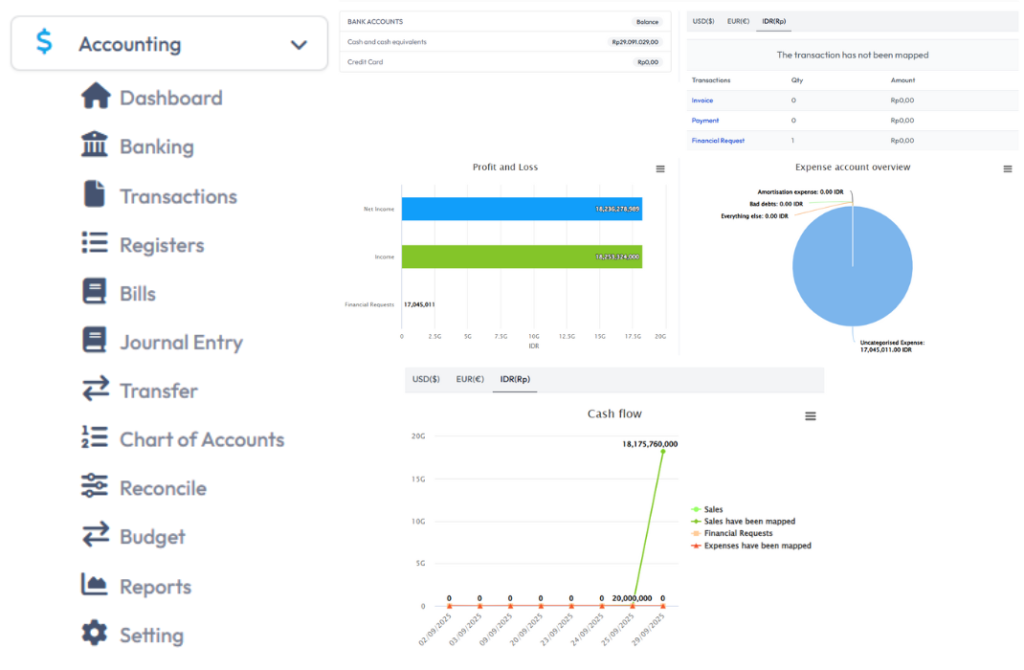Switch to USD($) tab above Cash flow
The image size is (1024, 670).
click(x=426, y=380)
